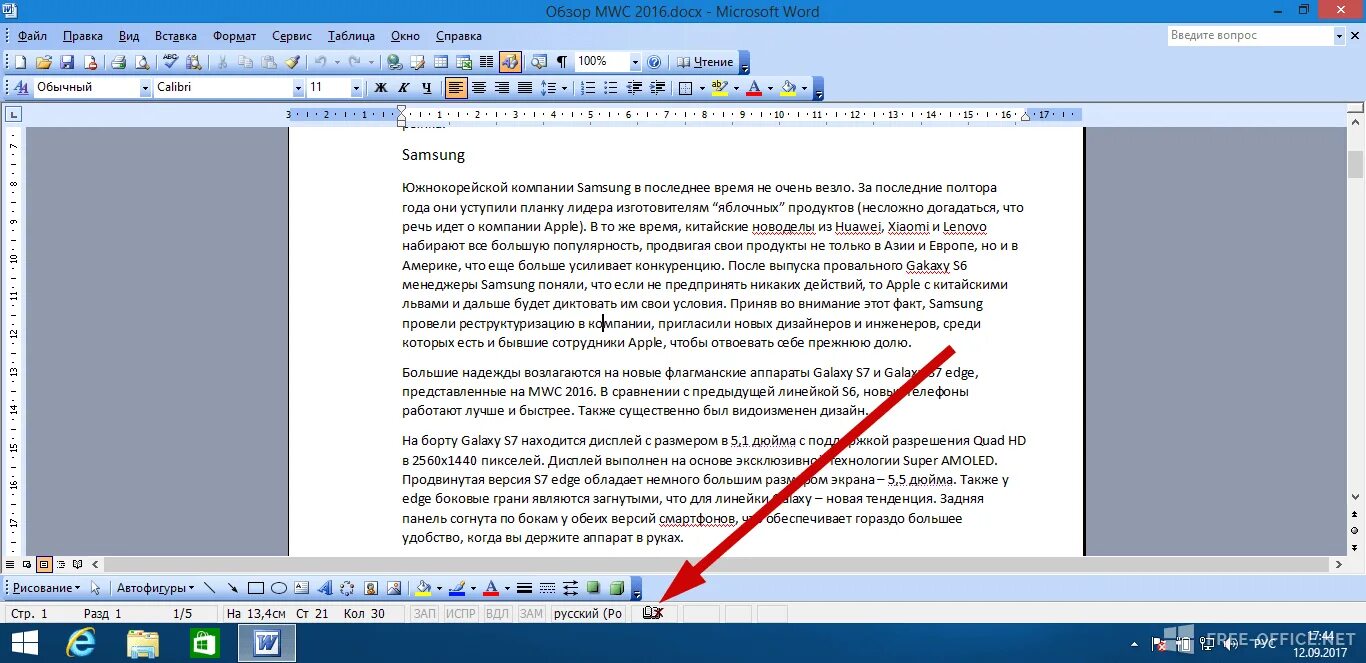Expand the borders dropdown arrow
Viewport: 1366px width, 663px height.
point(701,88)
